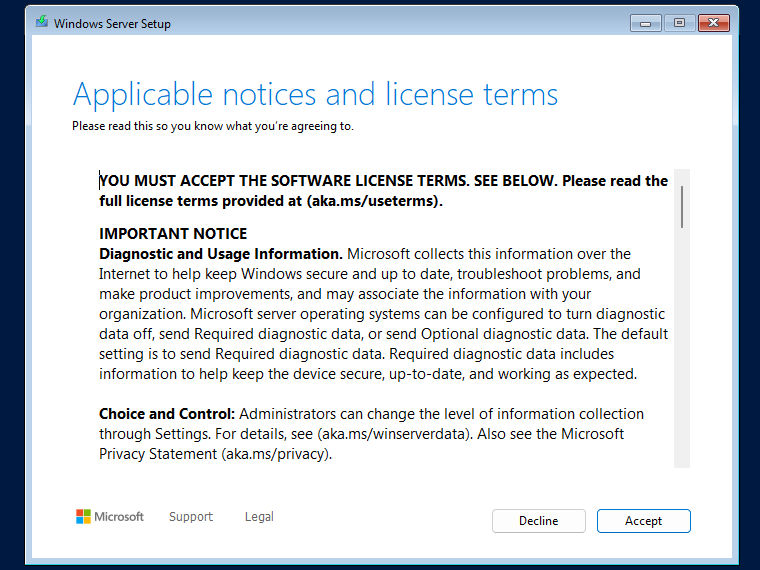
Task: Click the '(aka.ms/useterms)' text
Action: pos(374,201)
